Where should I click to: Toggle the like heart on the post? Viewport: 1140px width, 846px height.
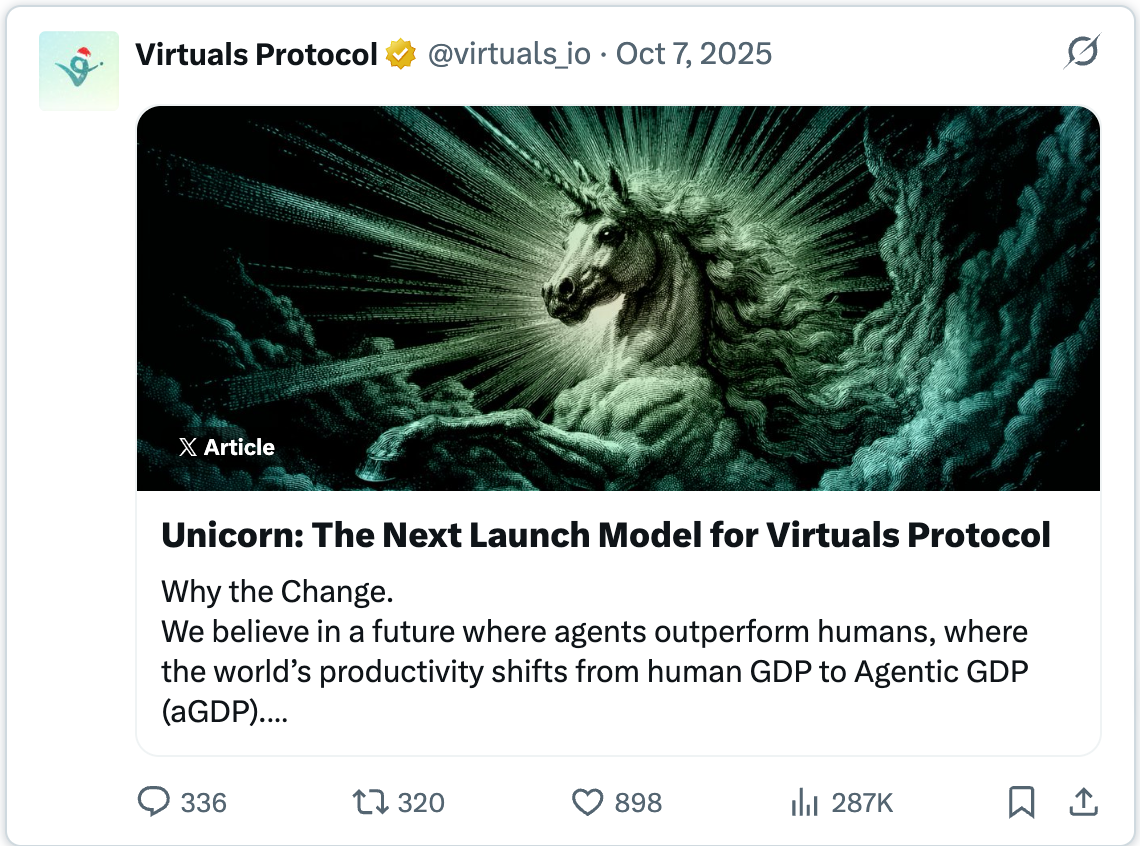[590, 801]
